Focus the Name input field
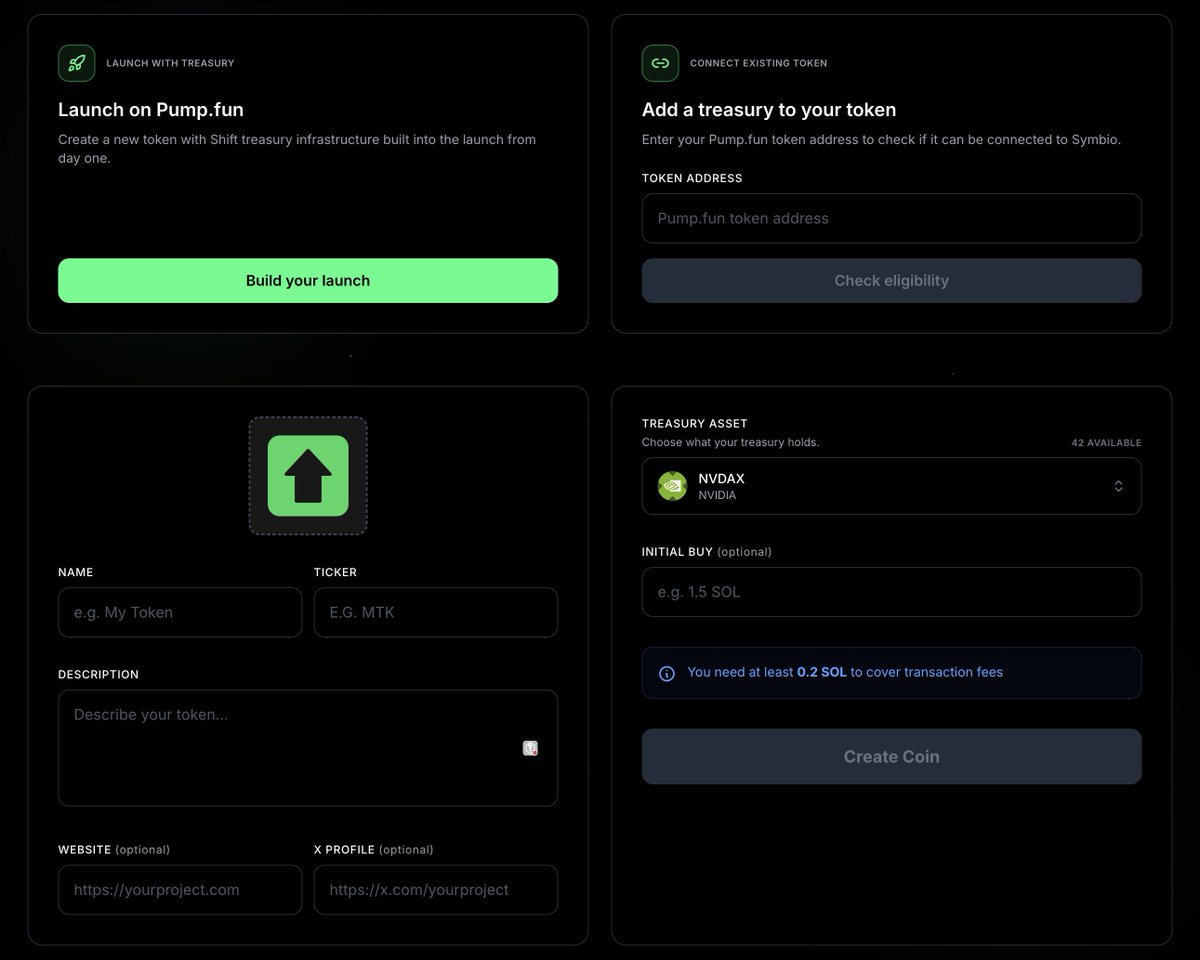This screenshot has width=1200, height=960. [180, 612]
